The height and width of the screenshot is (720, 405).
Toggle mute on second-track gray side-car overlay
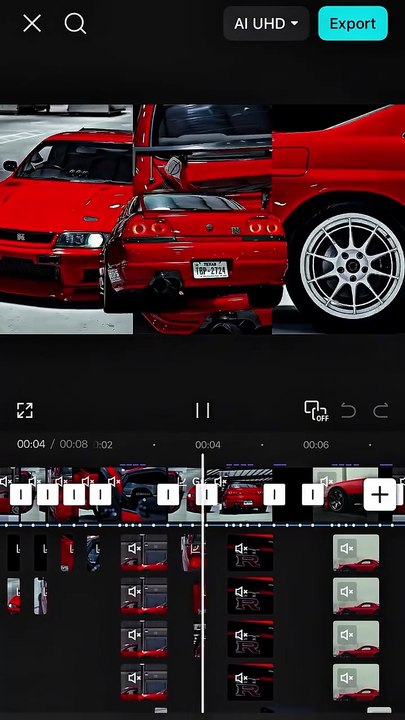pyautogui.click(x=347, y=591)
